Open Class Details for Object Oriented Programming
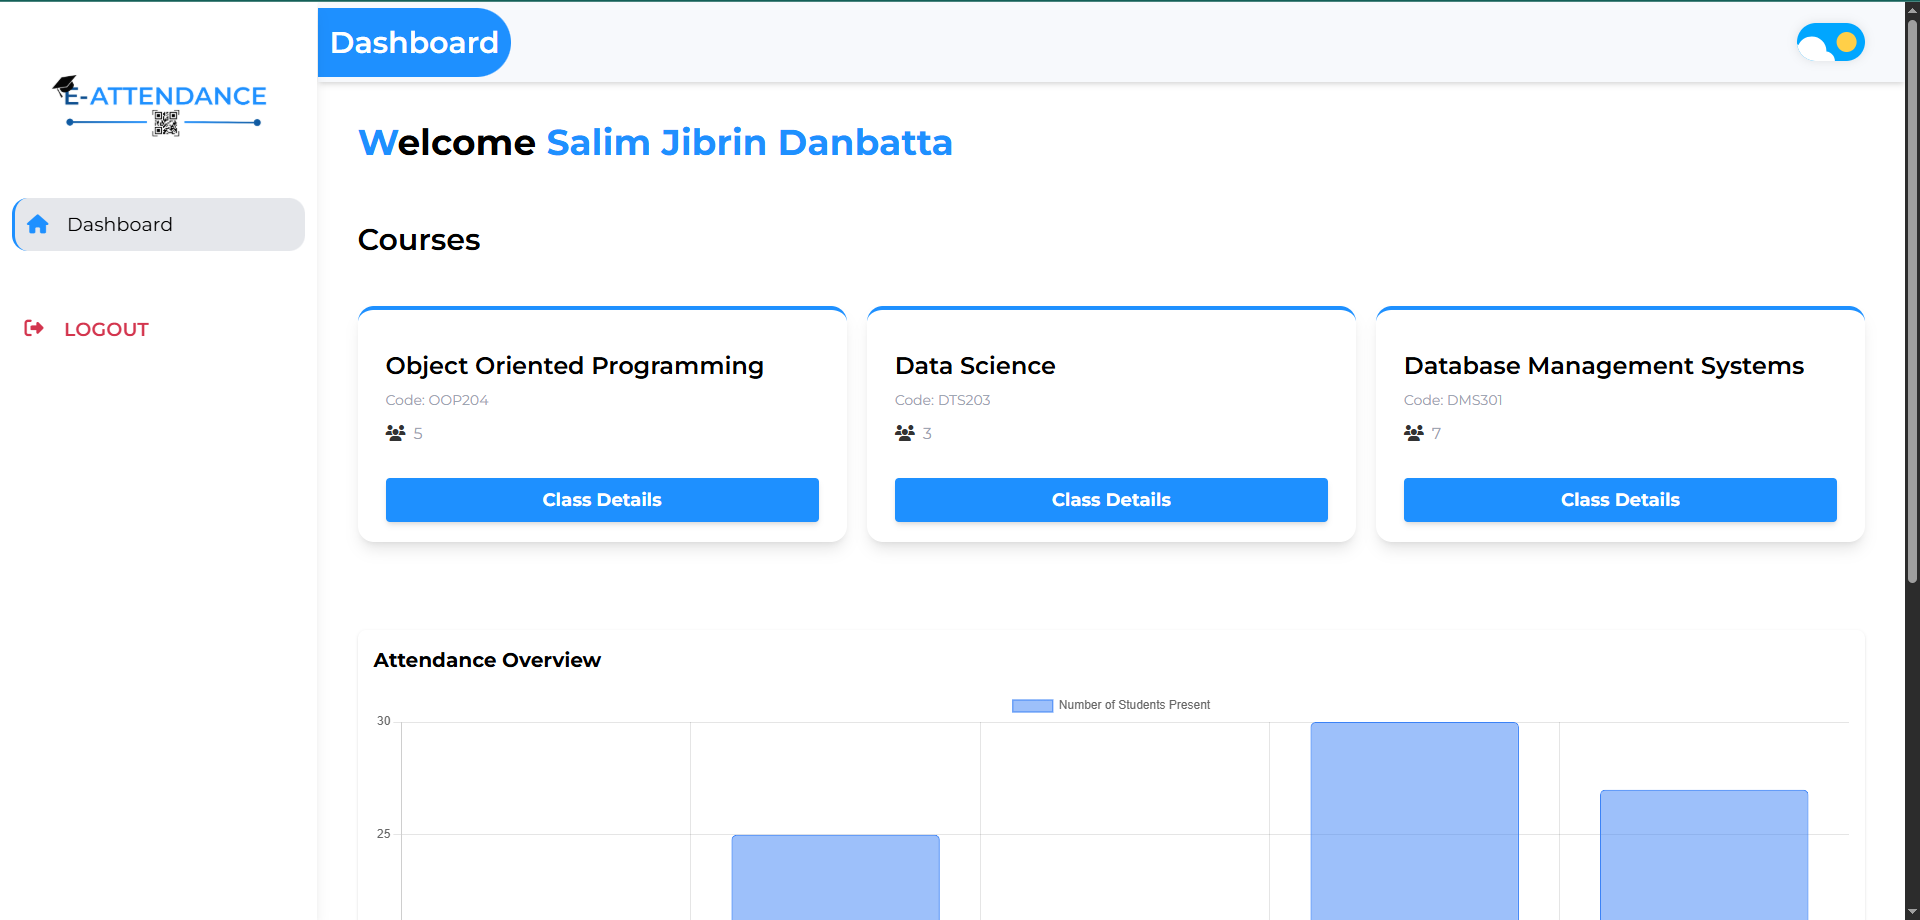 [x=602, y=500]
